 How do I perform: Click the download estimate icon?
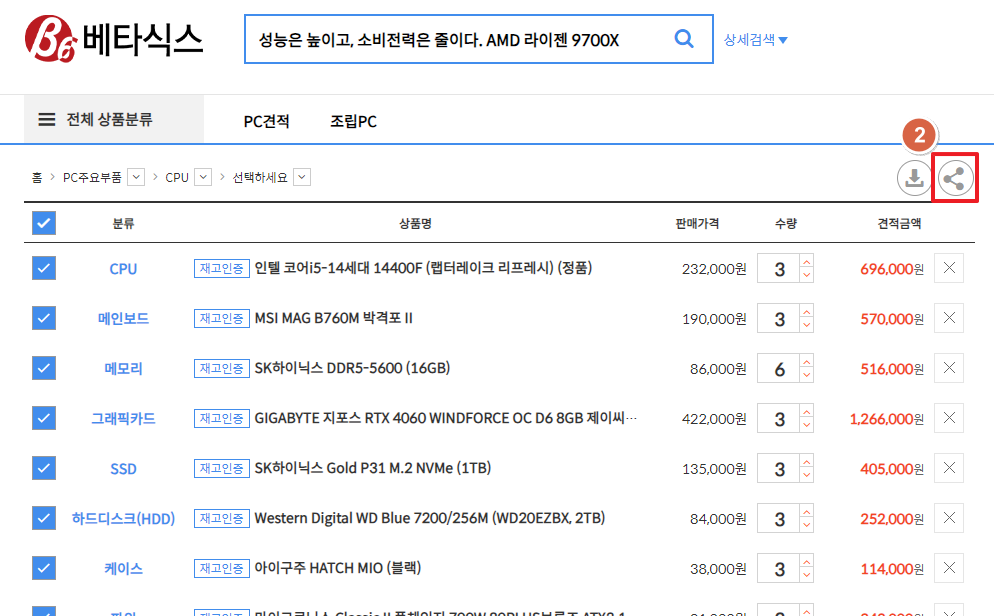click(x=914, y=178)
